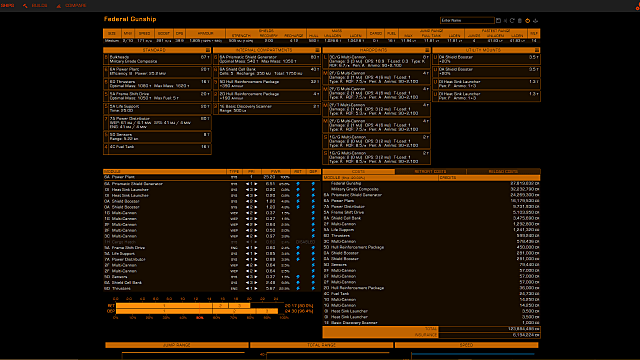
Task: Open the Bulkheads Military Grade Composite slot
Action: point(157,60)
